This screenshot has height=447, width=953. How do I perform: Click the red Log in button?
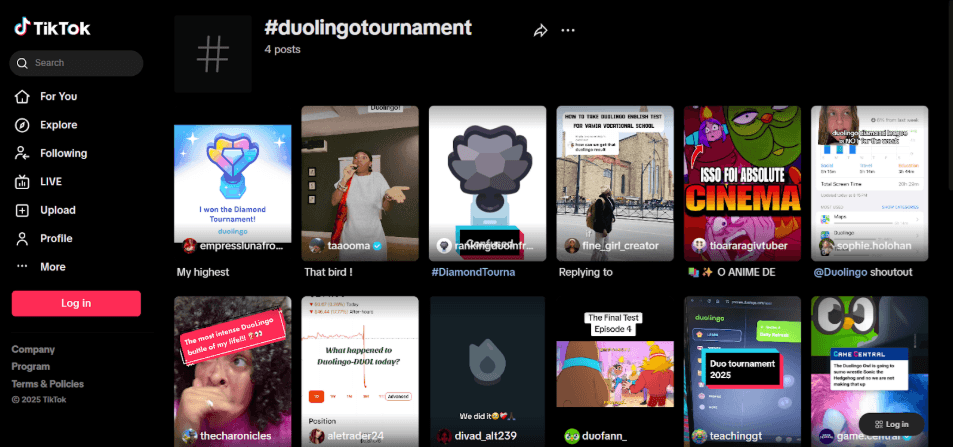point(76,303)
